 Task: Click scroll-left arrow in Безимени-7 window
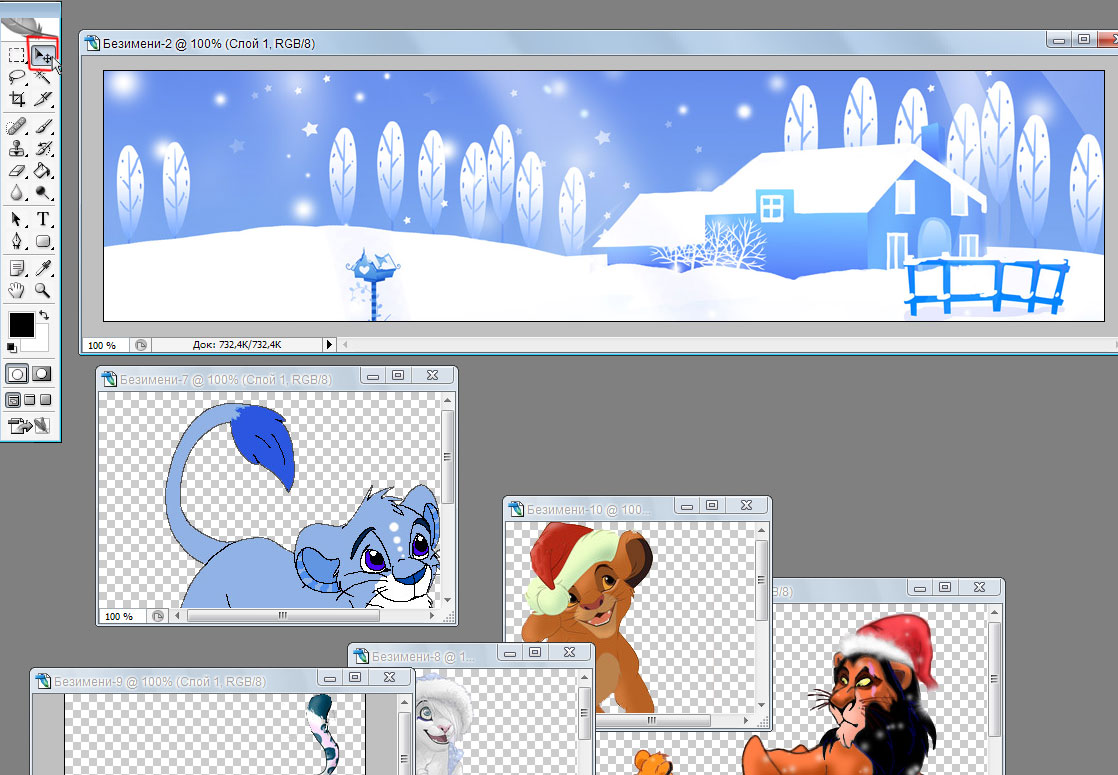click(x=178, y=615)
